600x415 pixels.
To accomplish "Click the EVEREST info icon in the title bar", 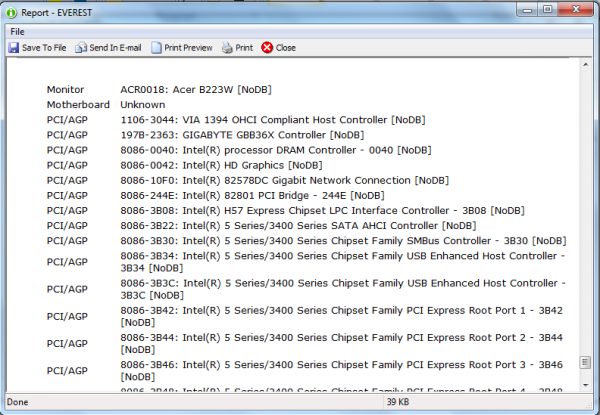I will point(11,13).
